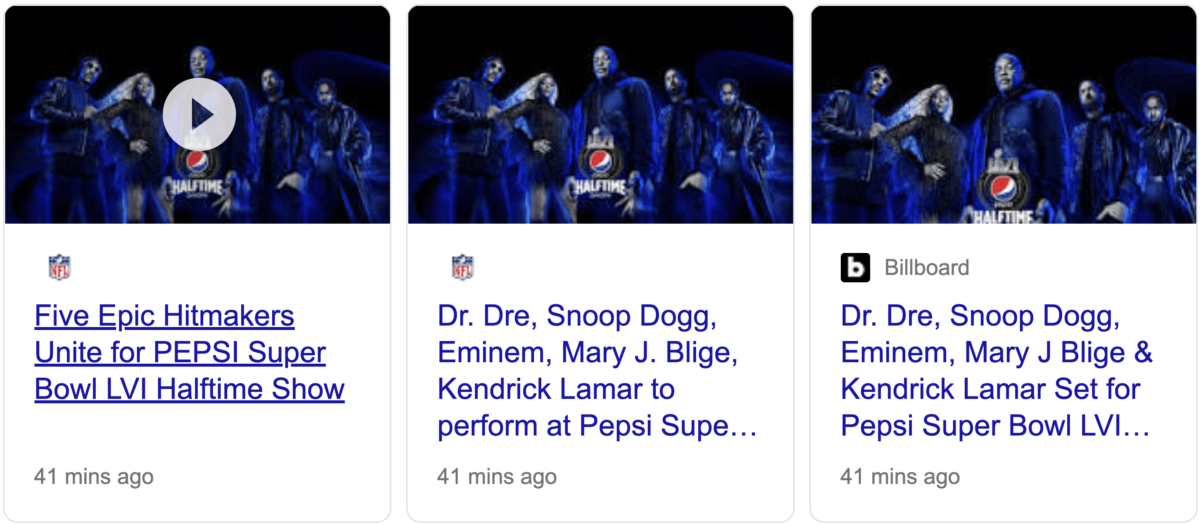
Task: Open the headline ending 'to perform at Pepsi Supe…'
Action: click(596, 371)
